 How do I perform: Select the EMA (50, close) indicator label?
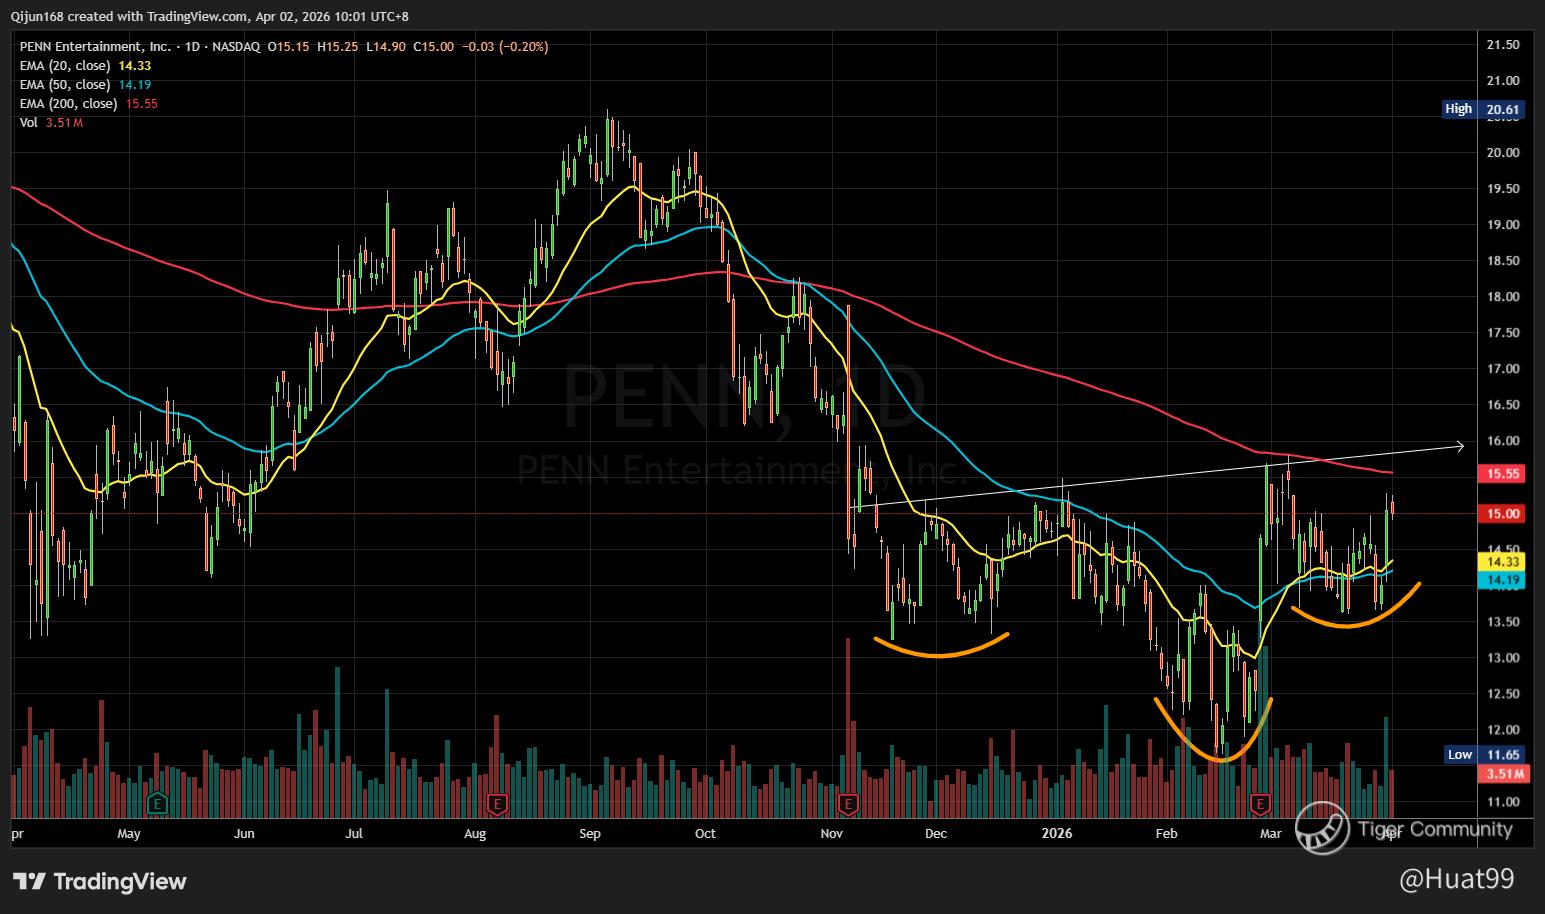click(65, 85)
